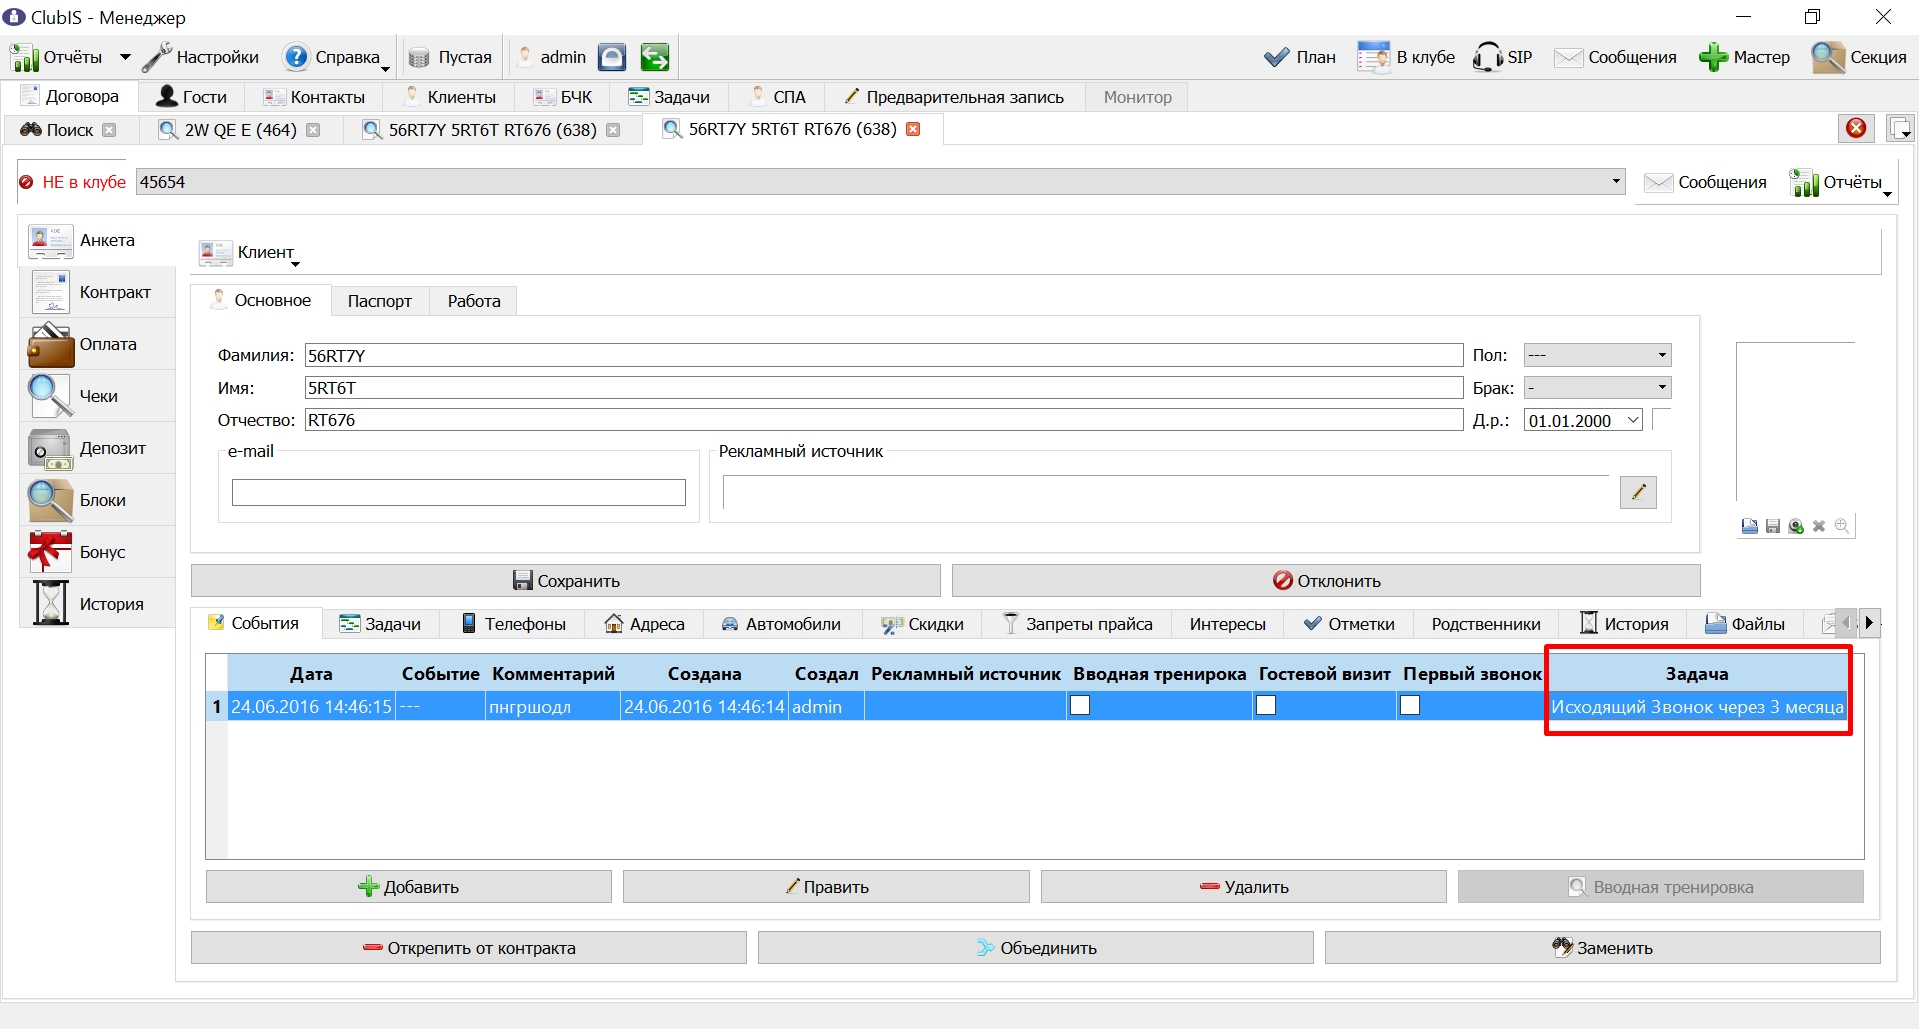Open the Блоки sidebar section
This screenshot has height=1029, width=1919.
pos(97,500)
